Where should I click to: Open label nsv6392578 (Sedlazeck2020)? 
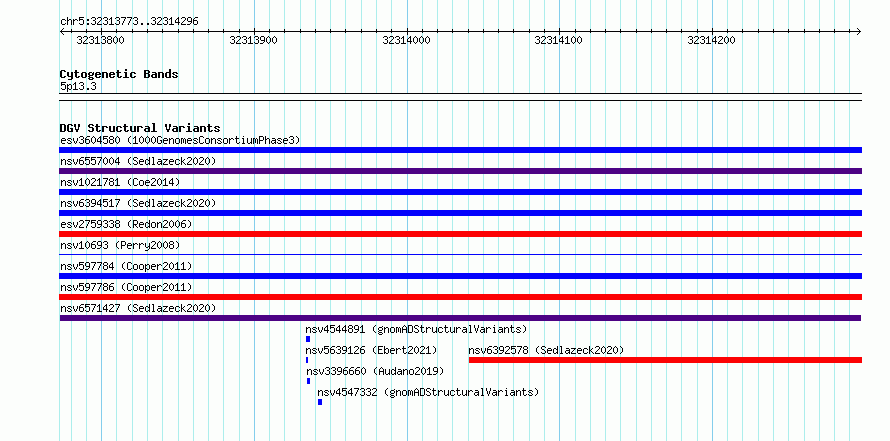(x=546, y=350)
